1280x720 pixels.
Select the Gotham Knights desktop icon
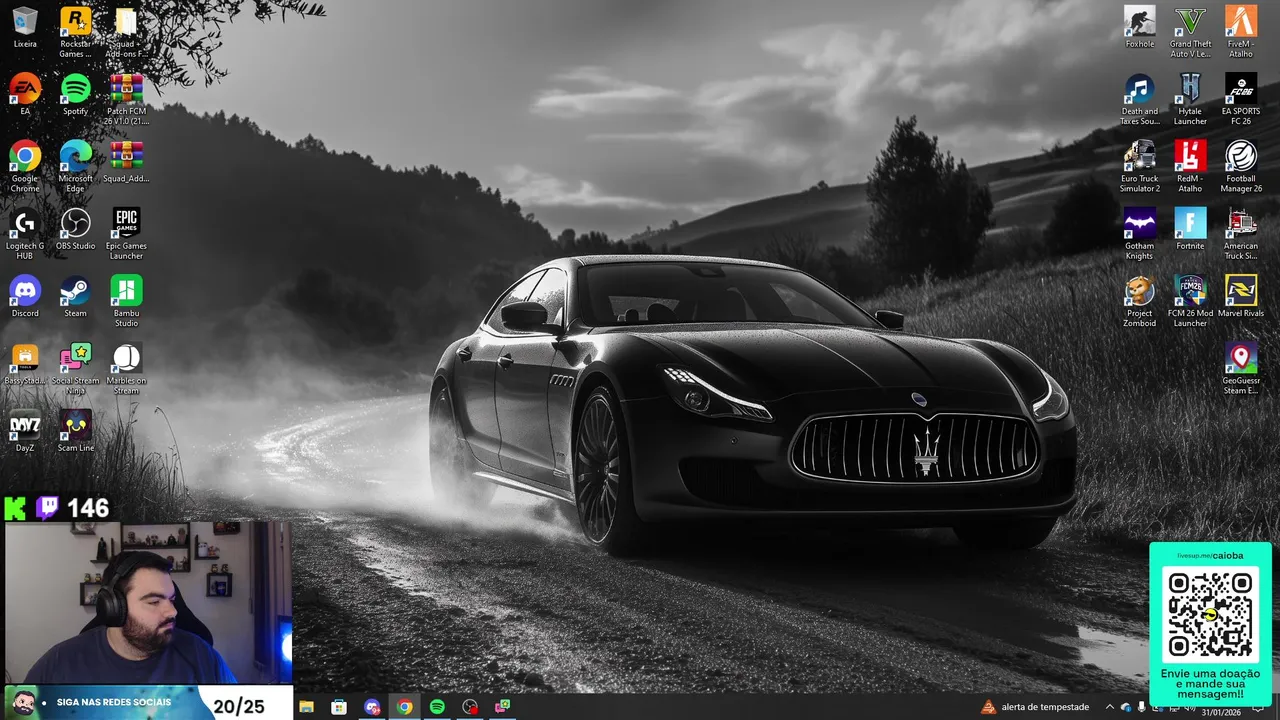click(x=1139, y=234)
